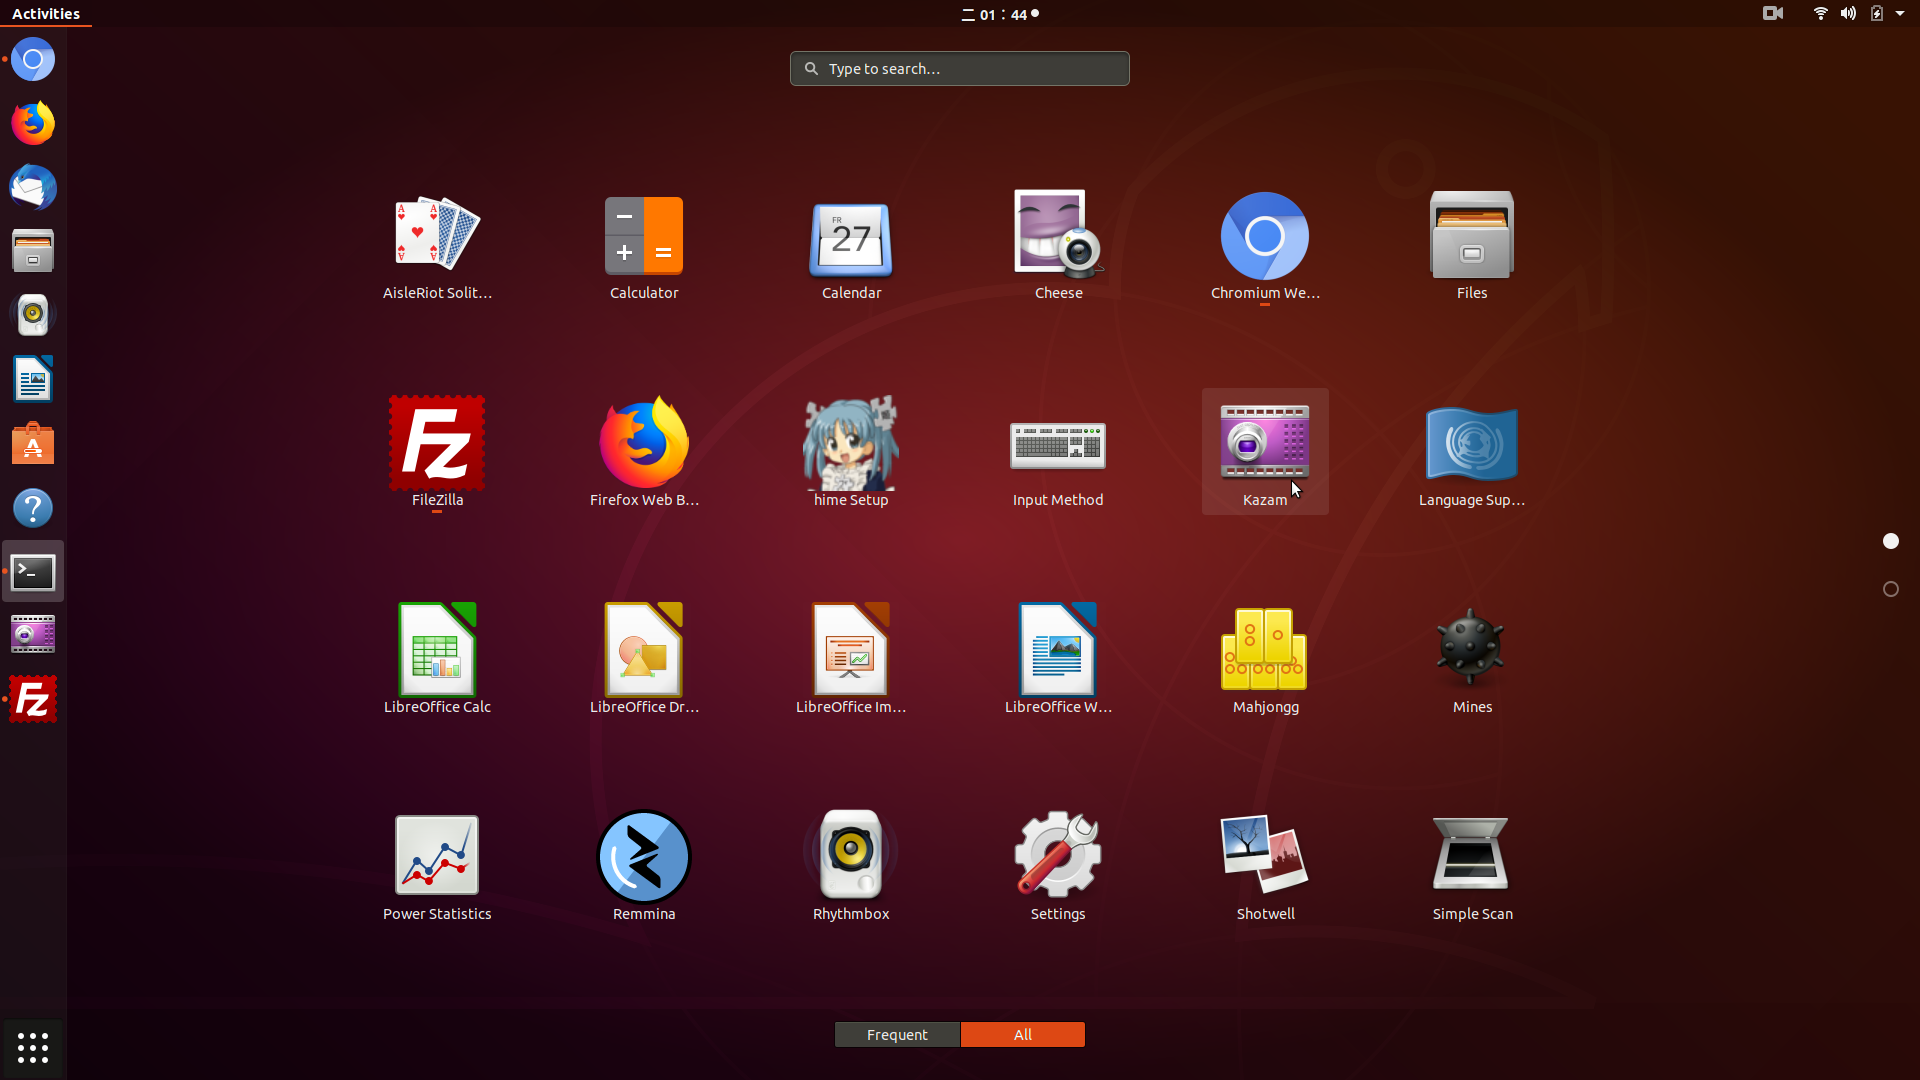Launch FileZilla from the app grid
The width and height of the screenshot is (1920, 1080).
(437, 452)
